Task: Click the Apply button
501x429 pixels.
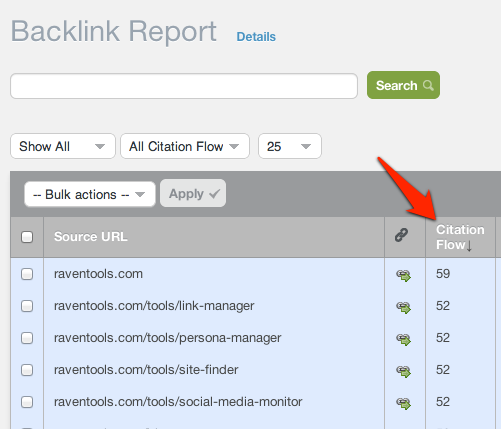Action: point(193,193)
